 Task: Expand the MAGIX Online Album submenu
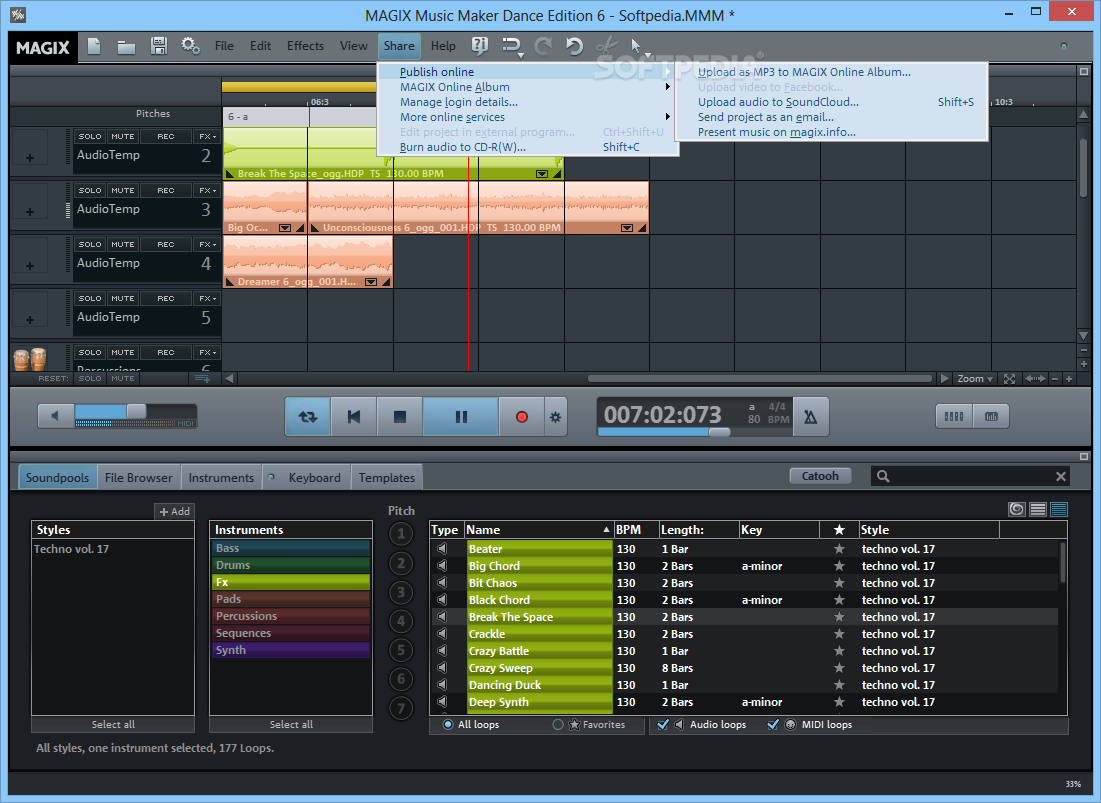coord(528,87)
